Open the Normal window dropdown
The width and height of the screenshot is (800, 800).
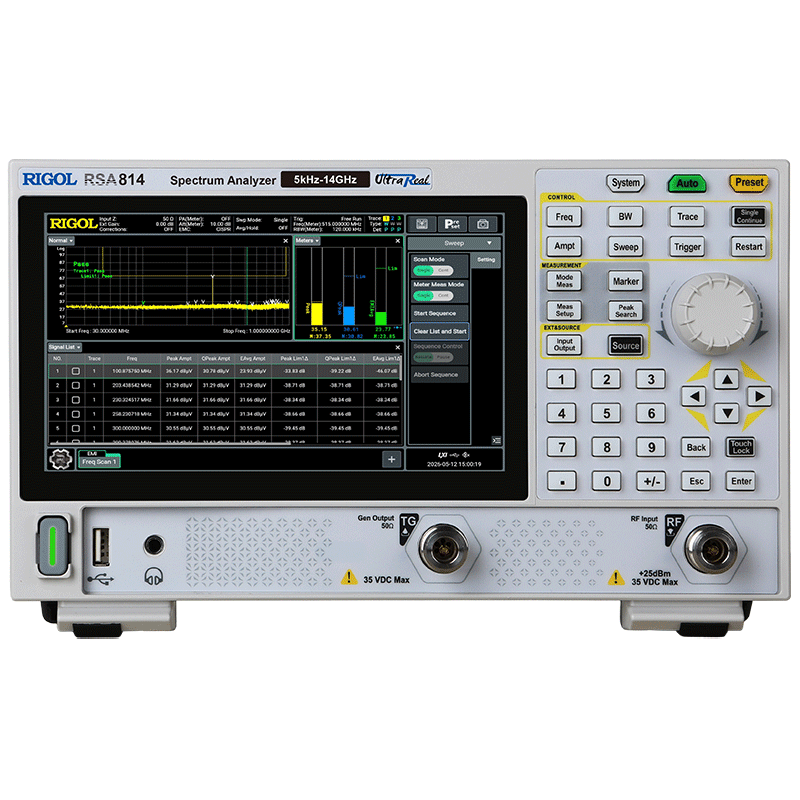click(x=61, y=240)
